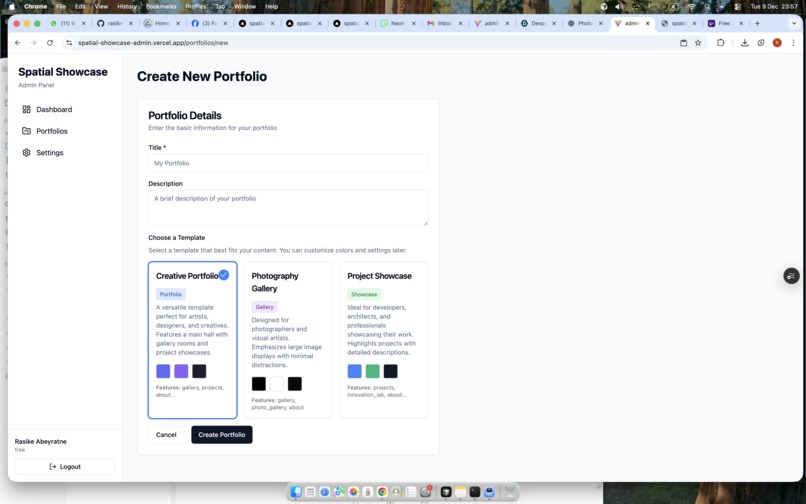Viewport: 806px width, 504px height.
Task: Switch to the Gmail Inbox tab
Action: [445, 23]
